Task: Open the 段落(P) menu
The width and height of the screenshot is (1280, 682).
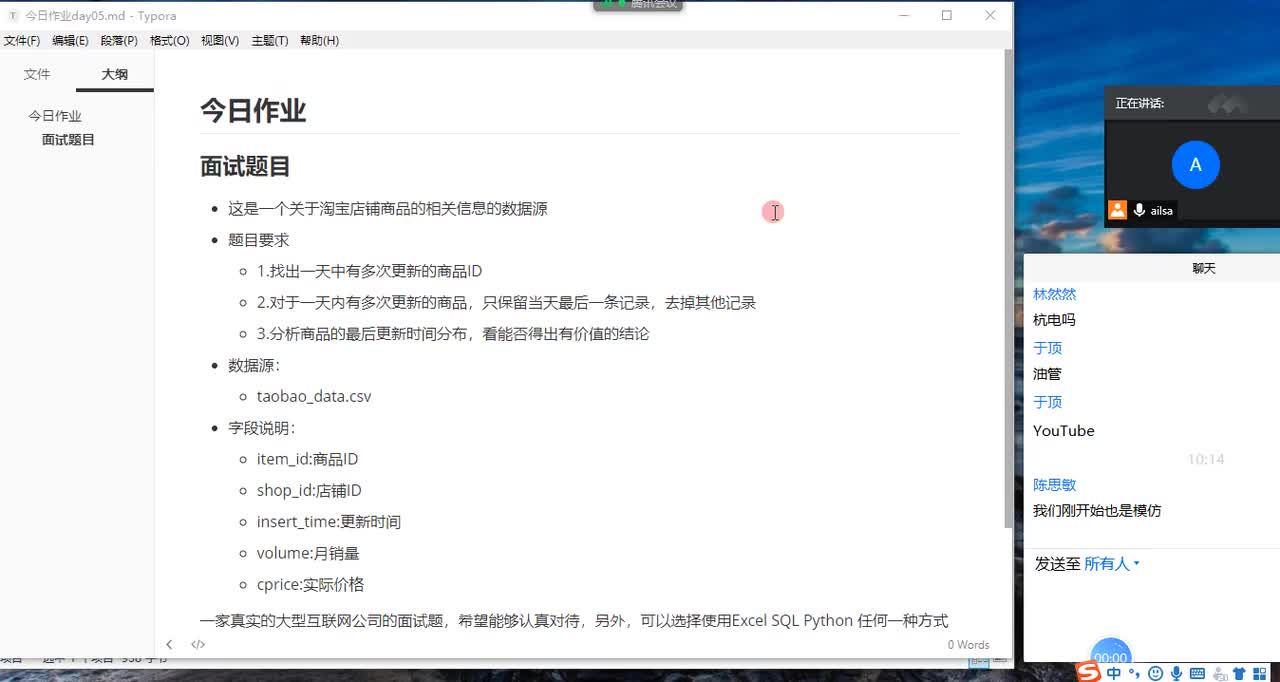Action: coord(119,41)
